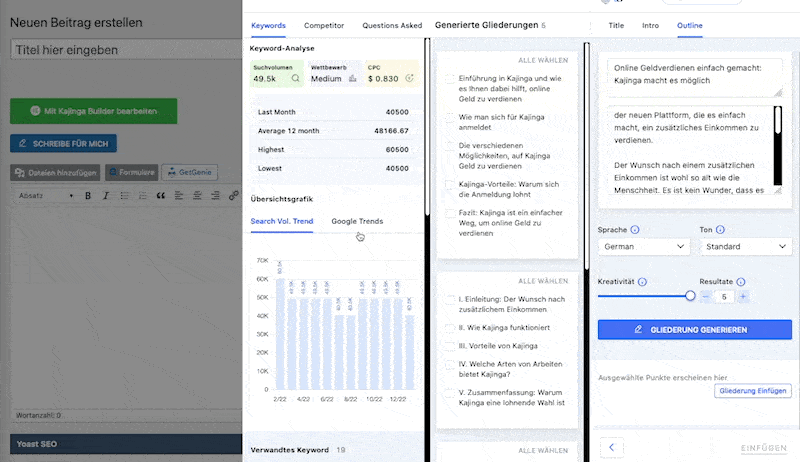
Task: Open the Sprache dropdown showing German
Action: tap(644, 247)
